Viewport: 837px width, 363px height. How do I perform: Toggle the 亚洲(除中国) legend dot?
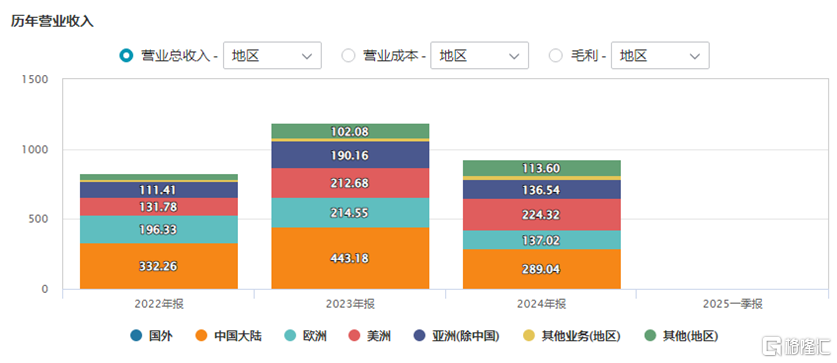point(420,336)
